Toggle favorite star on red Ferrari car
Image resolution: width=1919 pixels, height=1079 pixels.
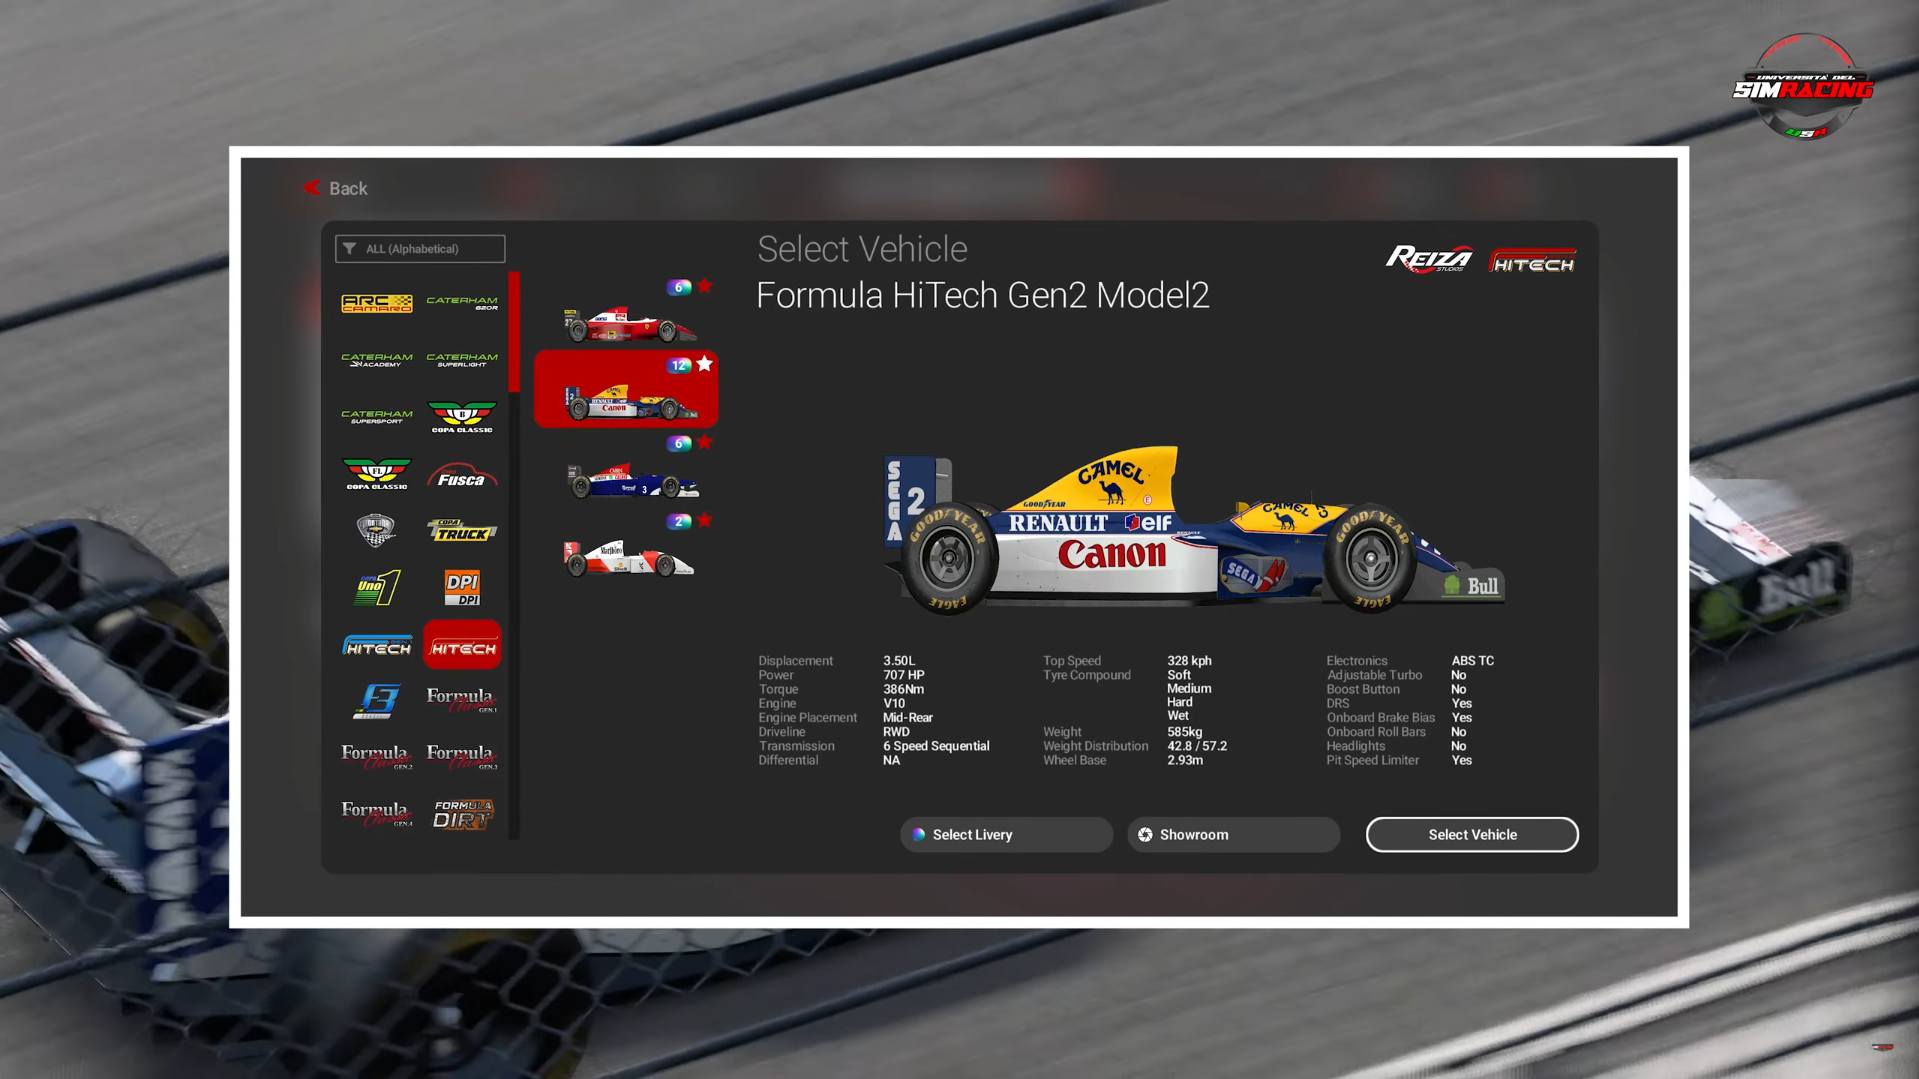click(705, 286)
